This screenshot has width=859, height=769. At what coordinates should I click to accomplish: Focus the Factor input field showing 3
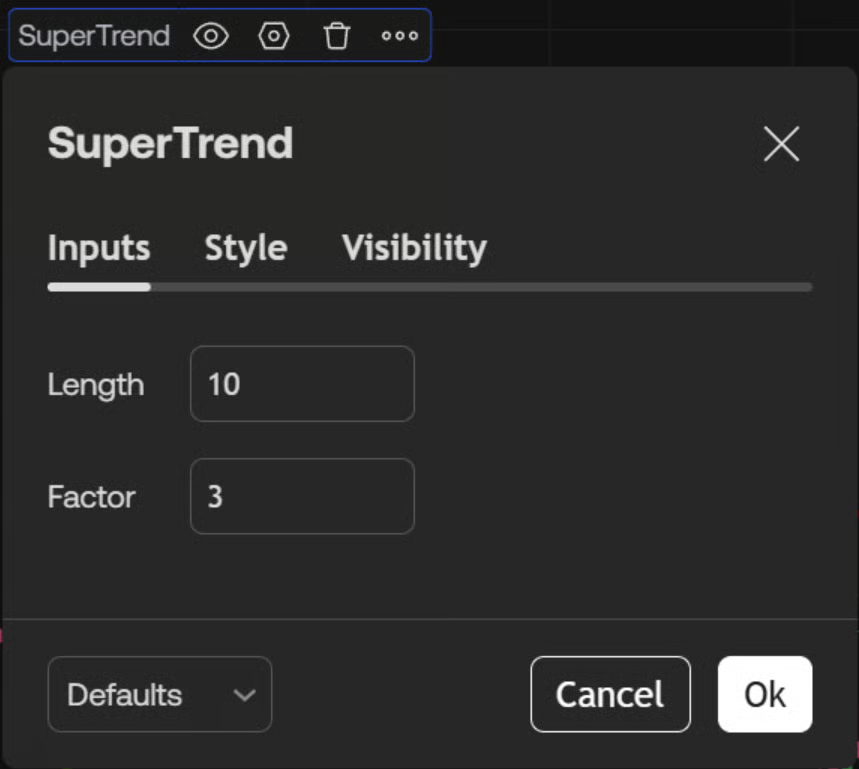click(x=302, y=496)
